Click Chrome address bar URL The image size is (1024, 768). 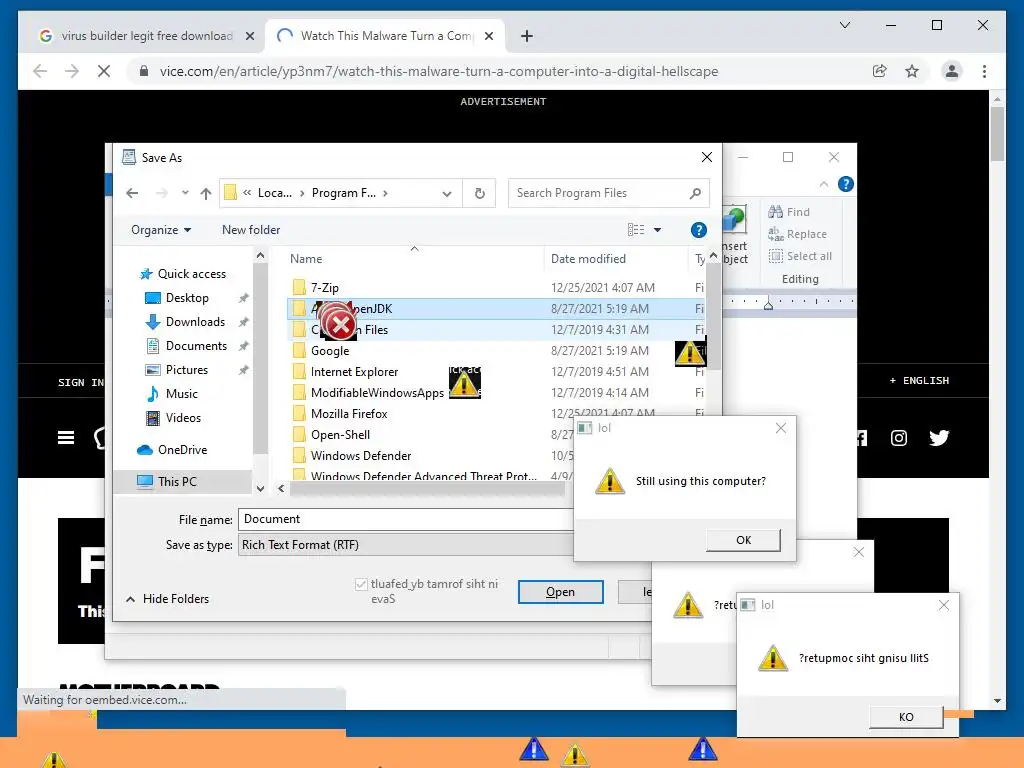[x=439, y=71]
